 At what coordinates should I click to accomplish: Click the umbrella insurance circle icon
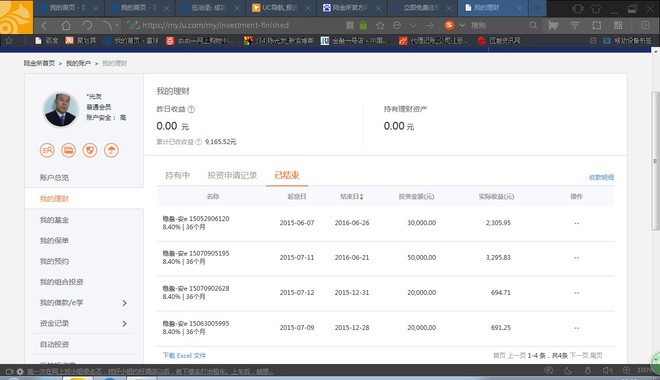pos(111,150)
